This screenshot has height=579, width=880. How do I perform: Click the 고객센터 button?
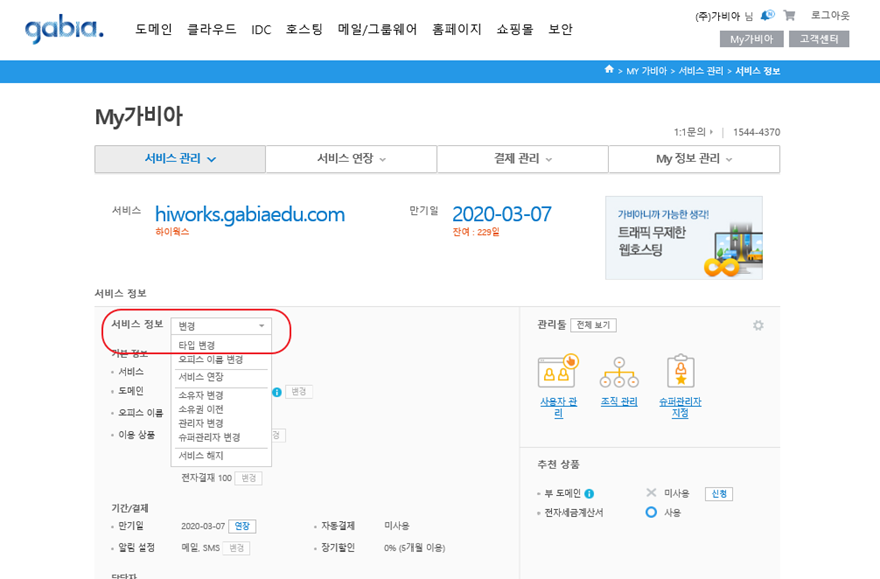[819, 39]
